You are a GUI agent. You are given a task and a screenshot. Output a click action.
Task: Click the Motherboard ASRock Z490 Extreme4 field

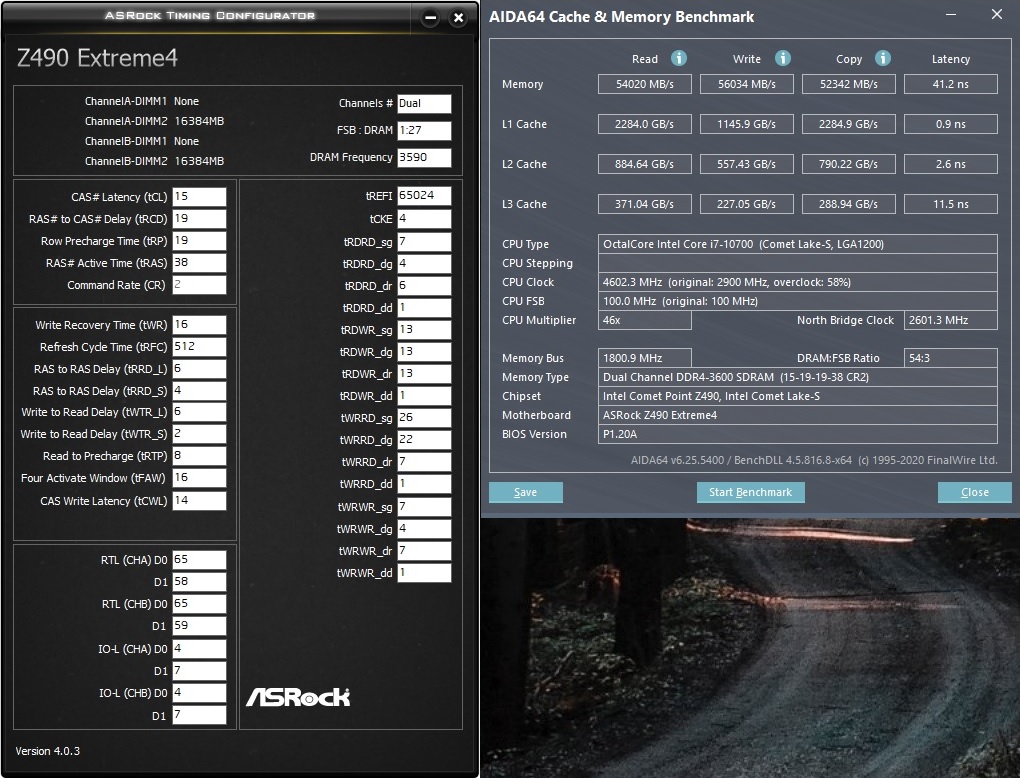(x=798, y=415)
